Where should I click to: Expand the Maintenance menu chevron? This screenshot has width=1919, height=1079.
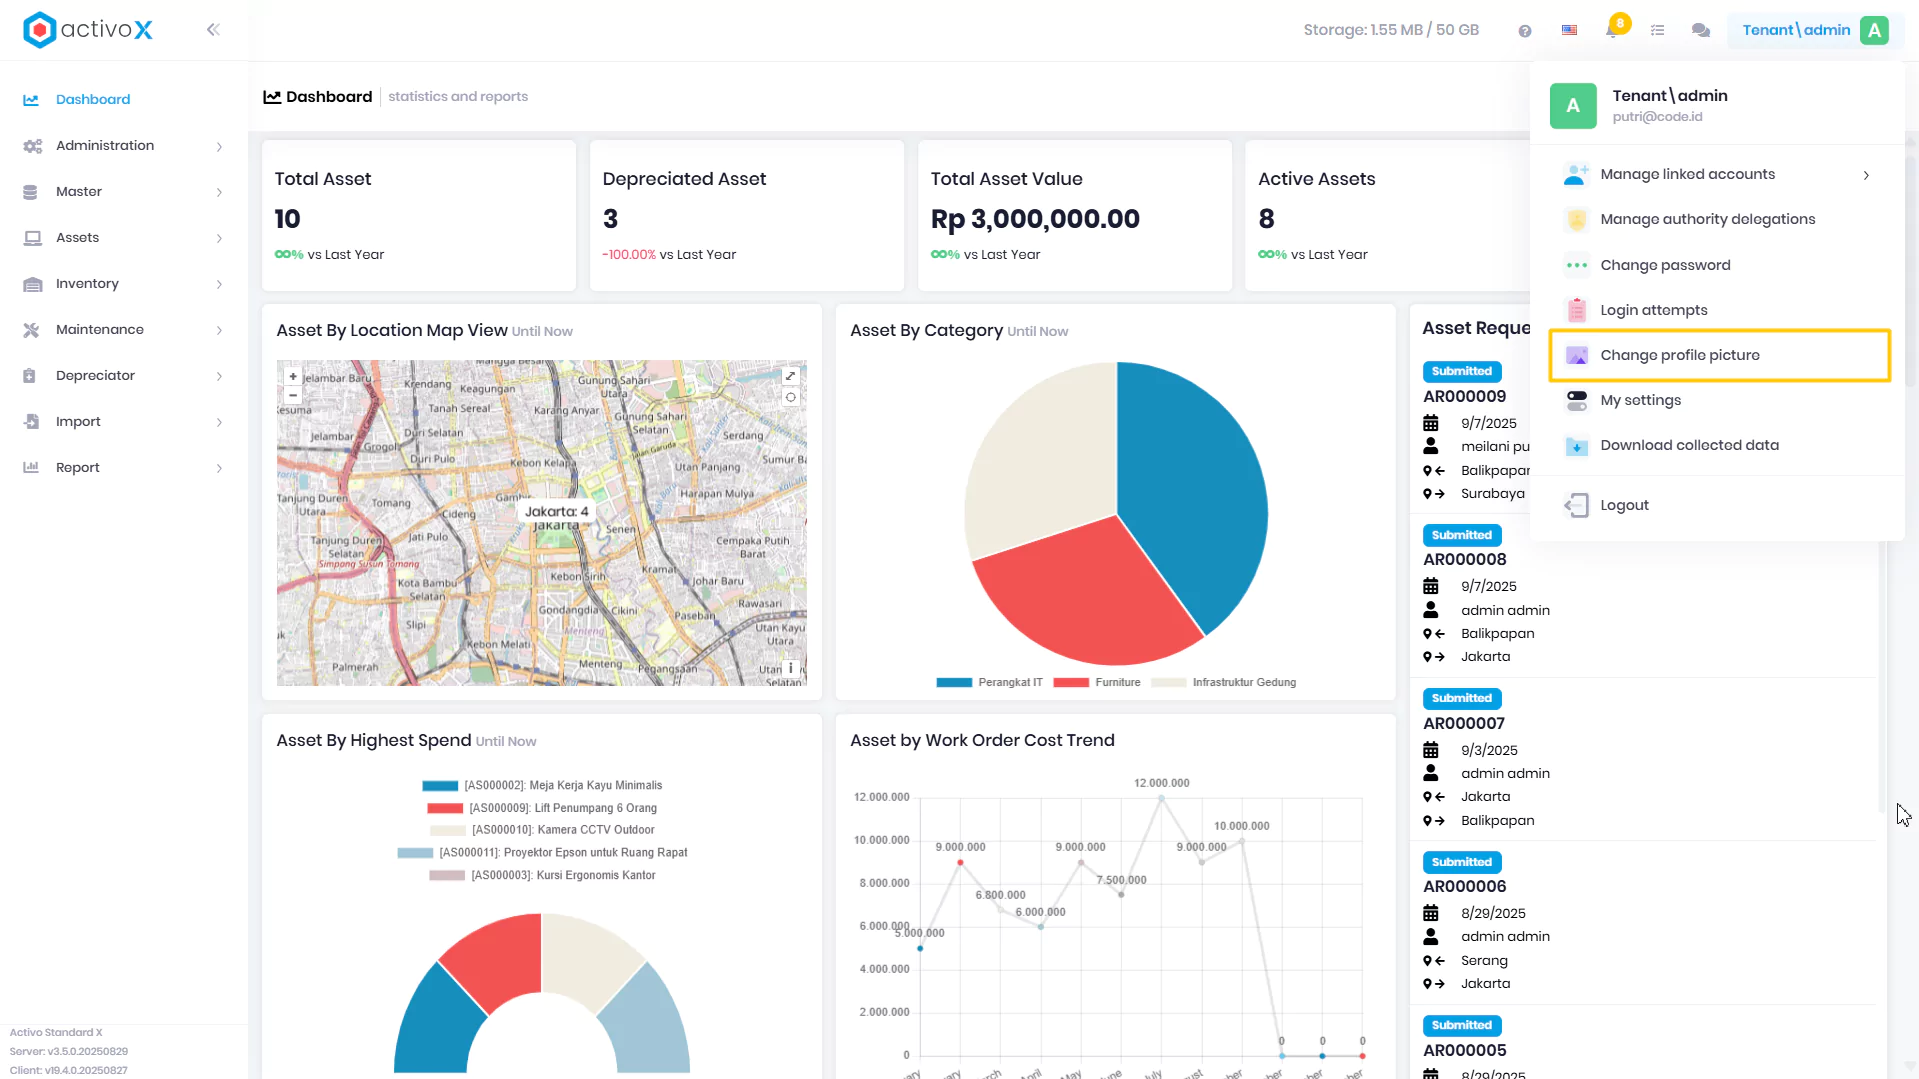click(219, 331)
